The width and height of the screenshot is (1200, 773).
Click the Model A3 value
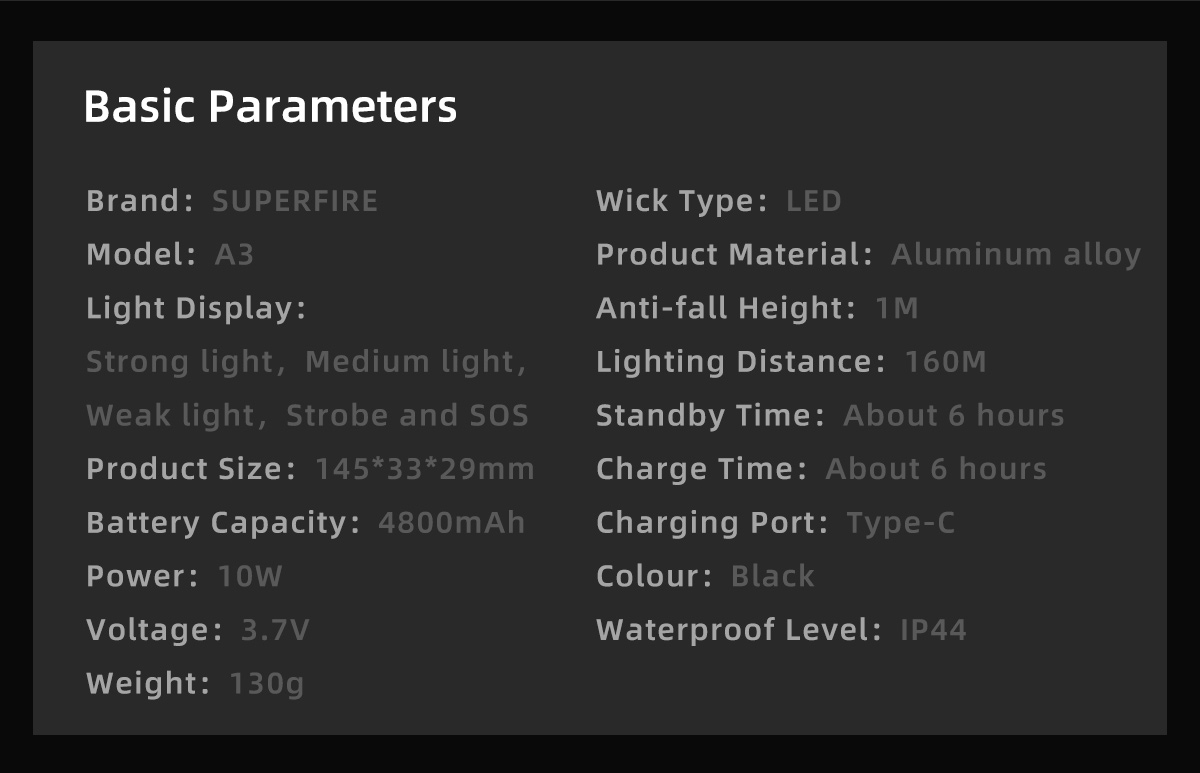(235, 255)
